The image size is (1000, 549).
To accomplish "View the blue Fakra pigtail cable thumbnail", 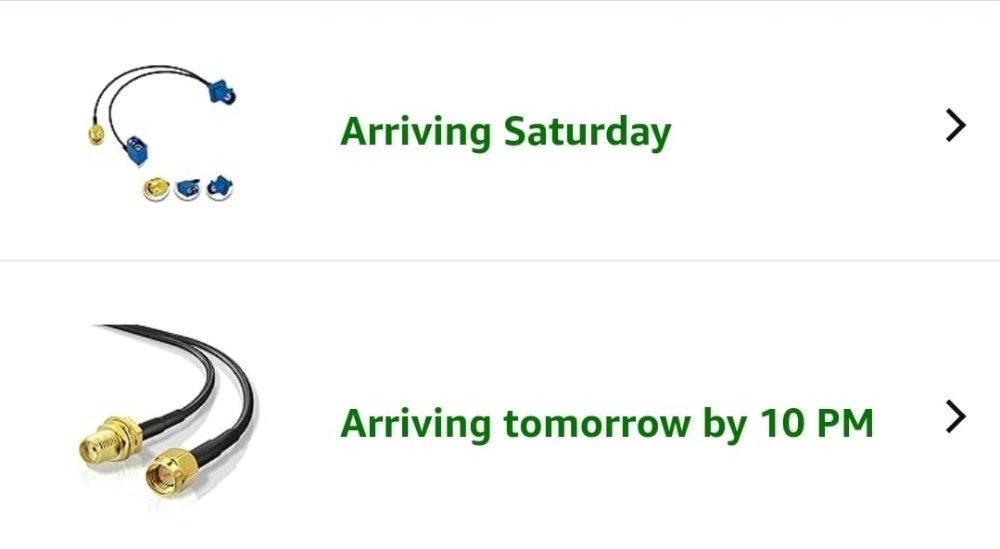I will (x=162, y=133).
